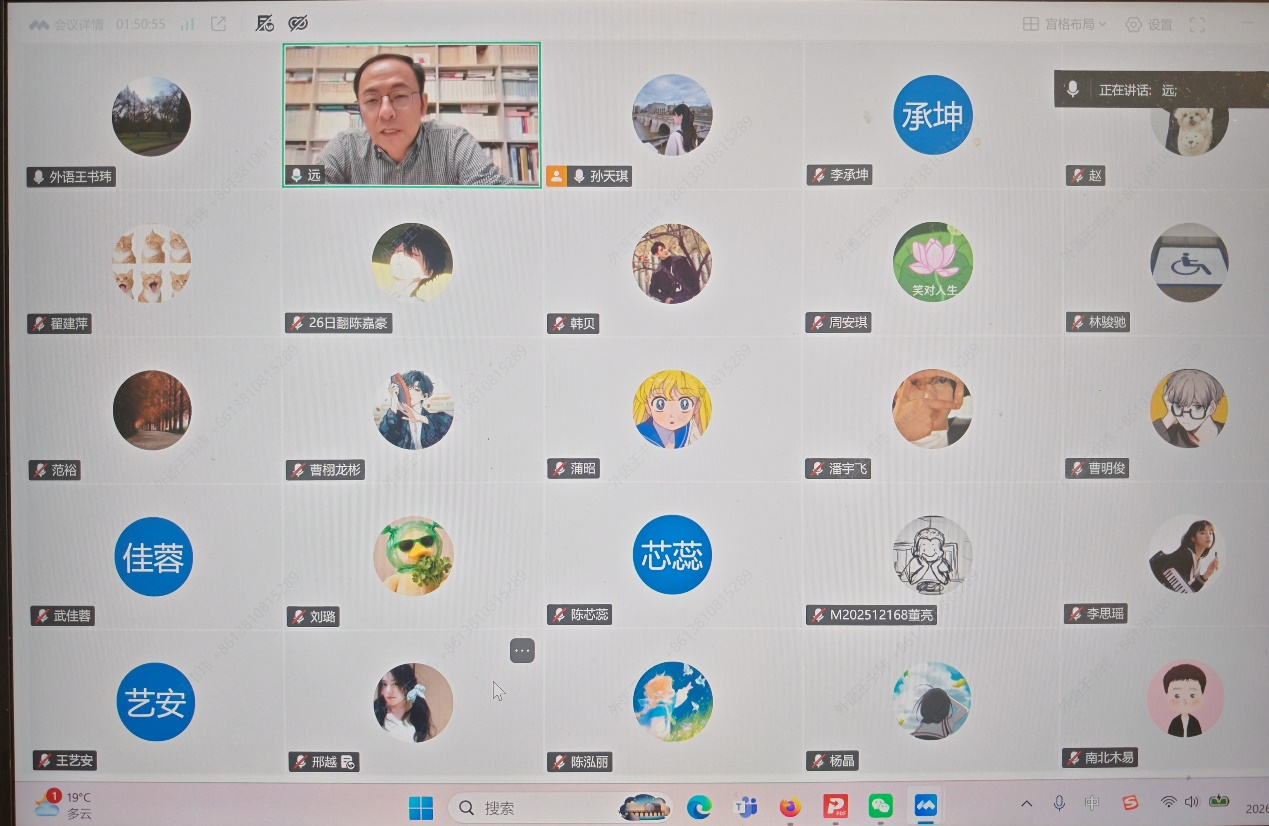
Task: Click muted mic icon beside 武佳蓉
Action: (x=42, y=616)
